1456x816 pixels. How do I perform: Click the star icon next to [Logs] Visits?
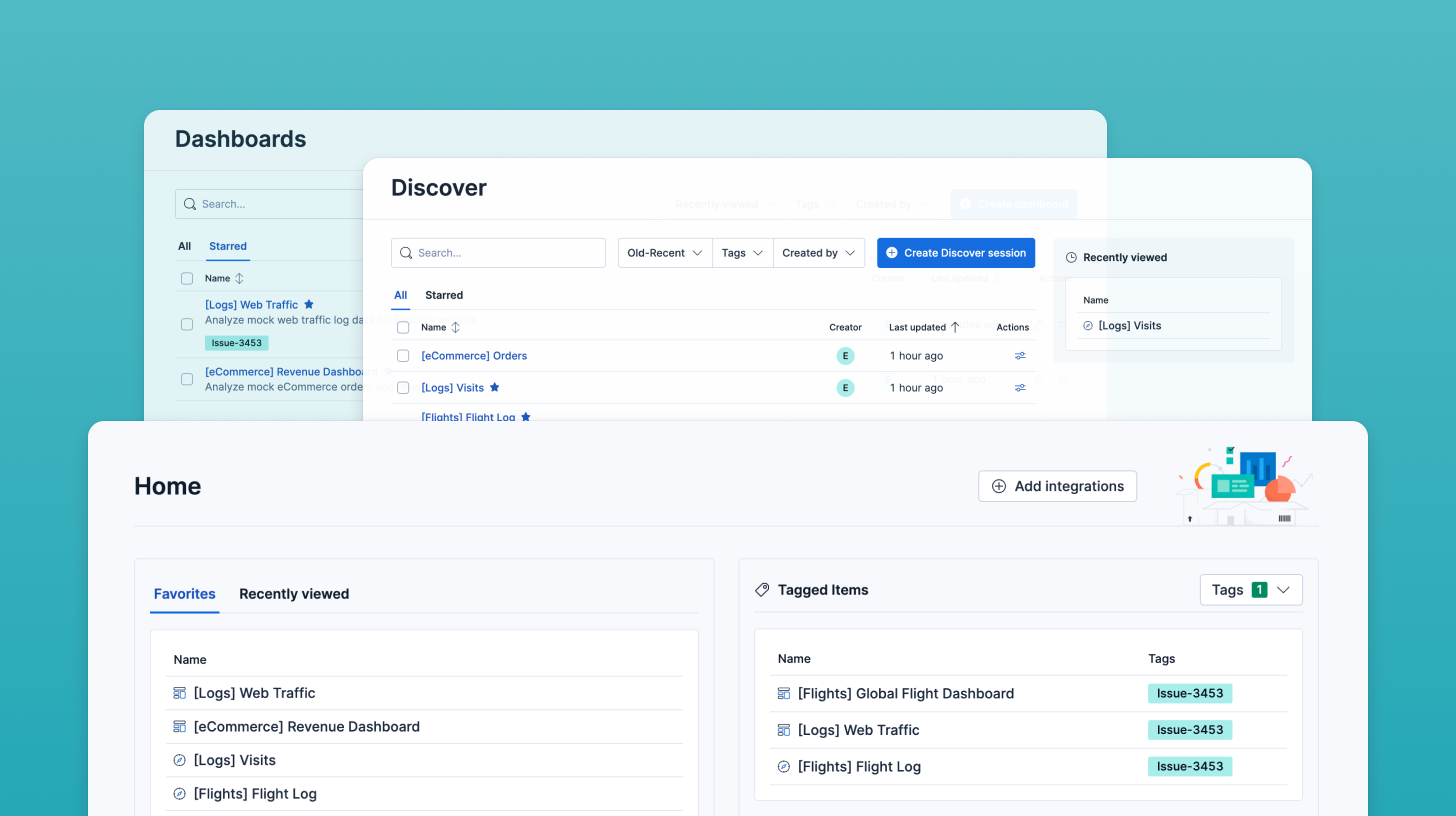[494, 387]
